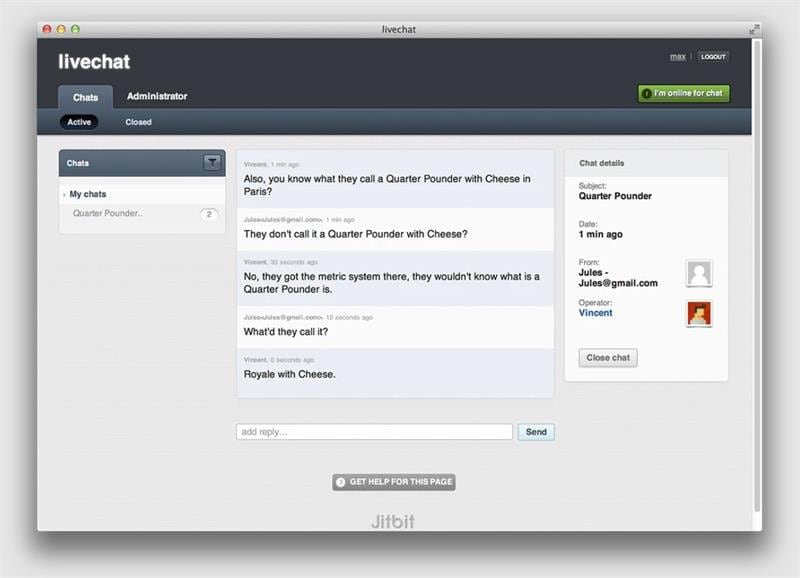The image size is (800, 578).
Task: Click the fullscreen arrows in title bar
Action: point(754,30)
